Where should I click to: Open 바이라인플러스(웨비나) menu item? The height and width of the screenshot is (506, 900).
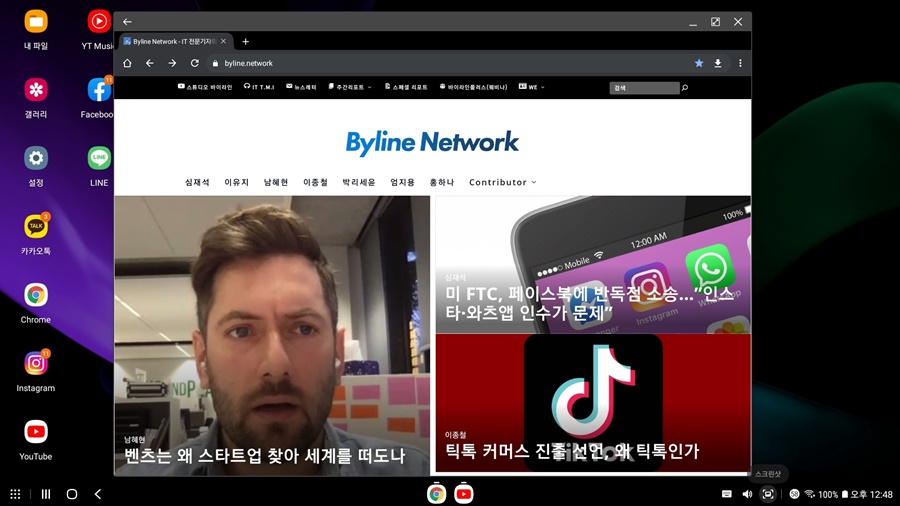pyautogui.click(x=474, y=87)
